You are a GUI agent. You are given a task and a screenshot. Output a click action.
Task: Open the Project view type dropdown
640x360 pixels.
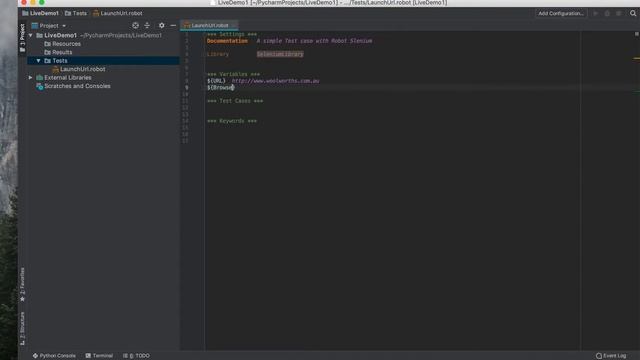(x=49, y=25)
